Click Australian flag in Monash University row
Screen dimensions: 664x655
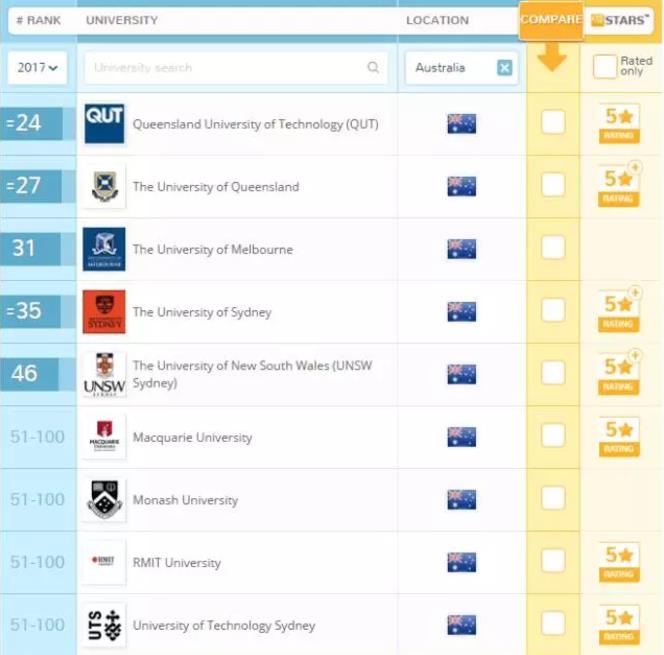tap(462, 500)
